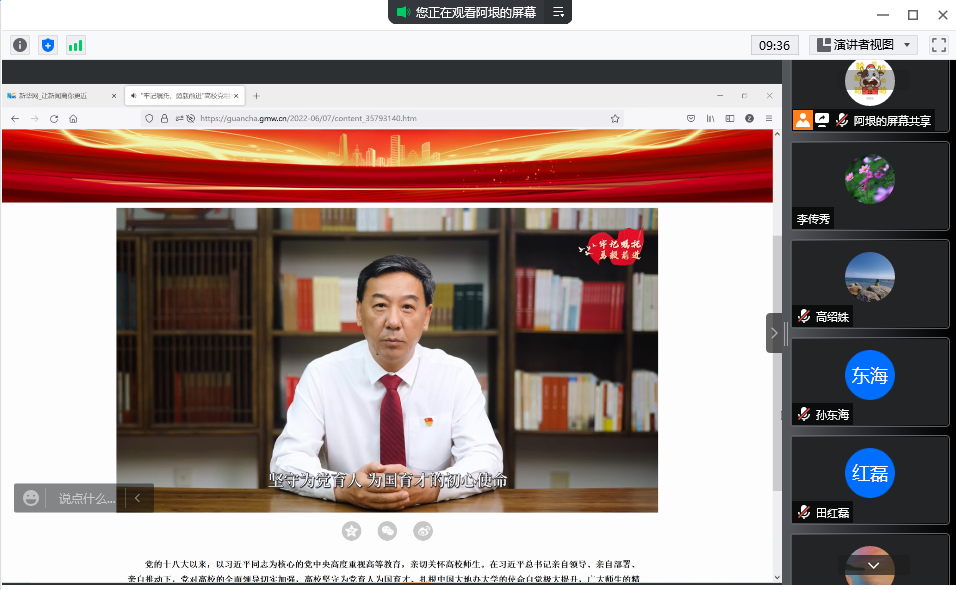Collapse the chat bar with the arrow

[138, 498]
